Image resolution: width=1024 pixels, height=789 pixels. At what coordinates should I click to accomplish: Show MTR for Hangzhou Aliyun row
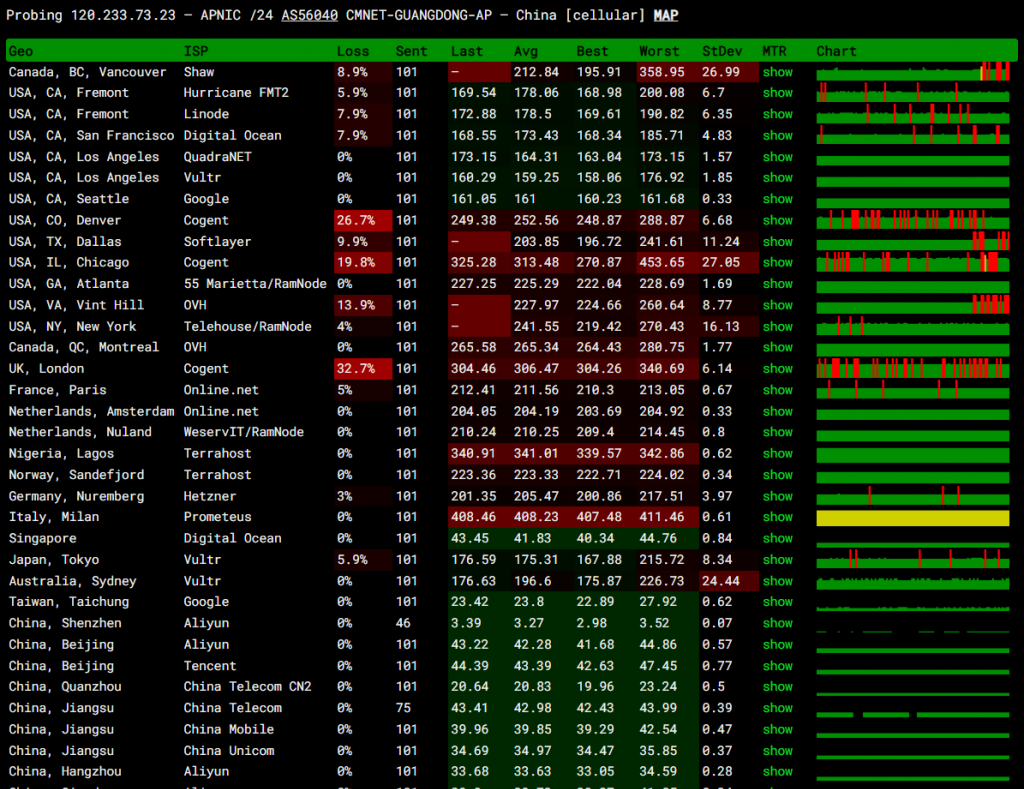pos(777,772)
